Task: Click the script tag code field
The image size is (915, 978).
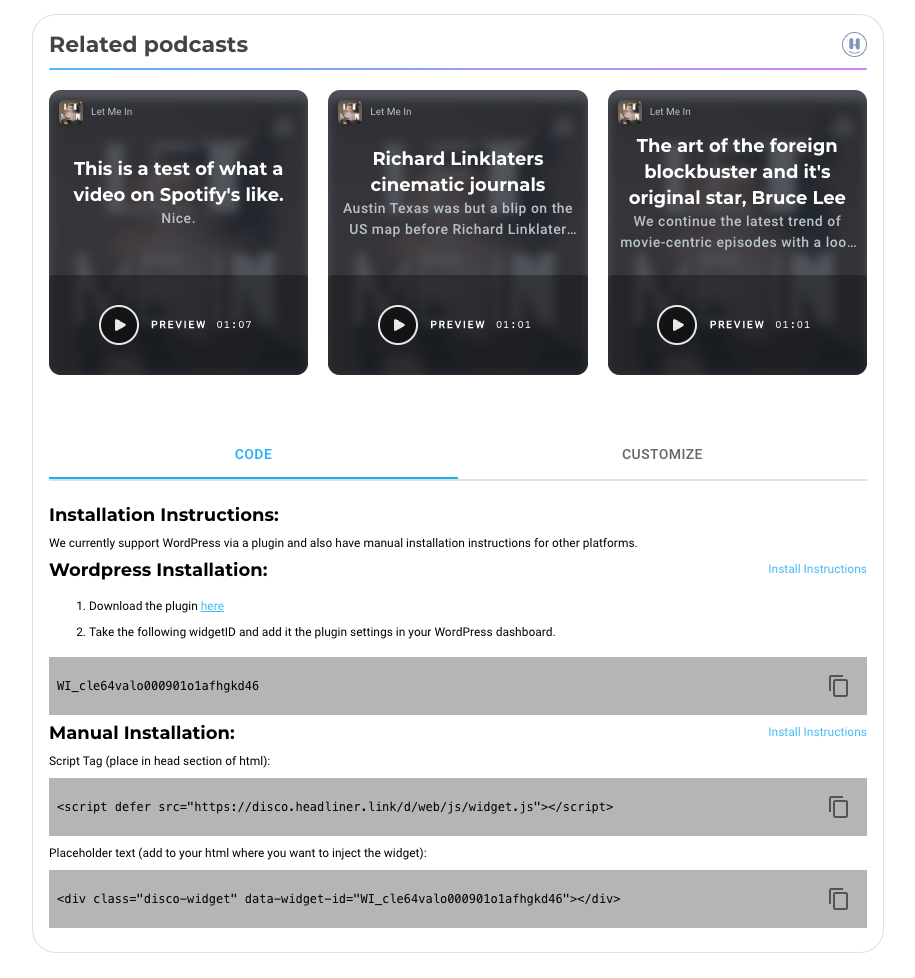Action: [458, 806]
